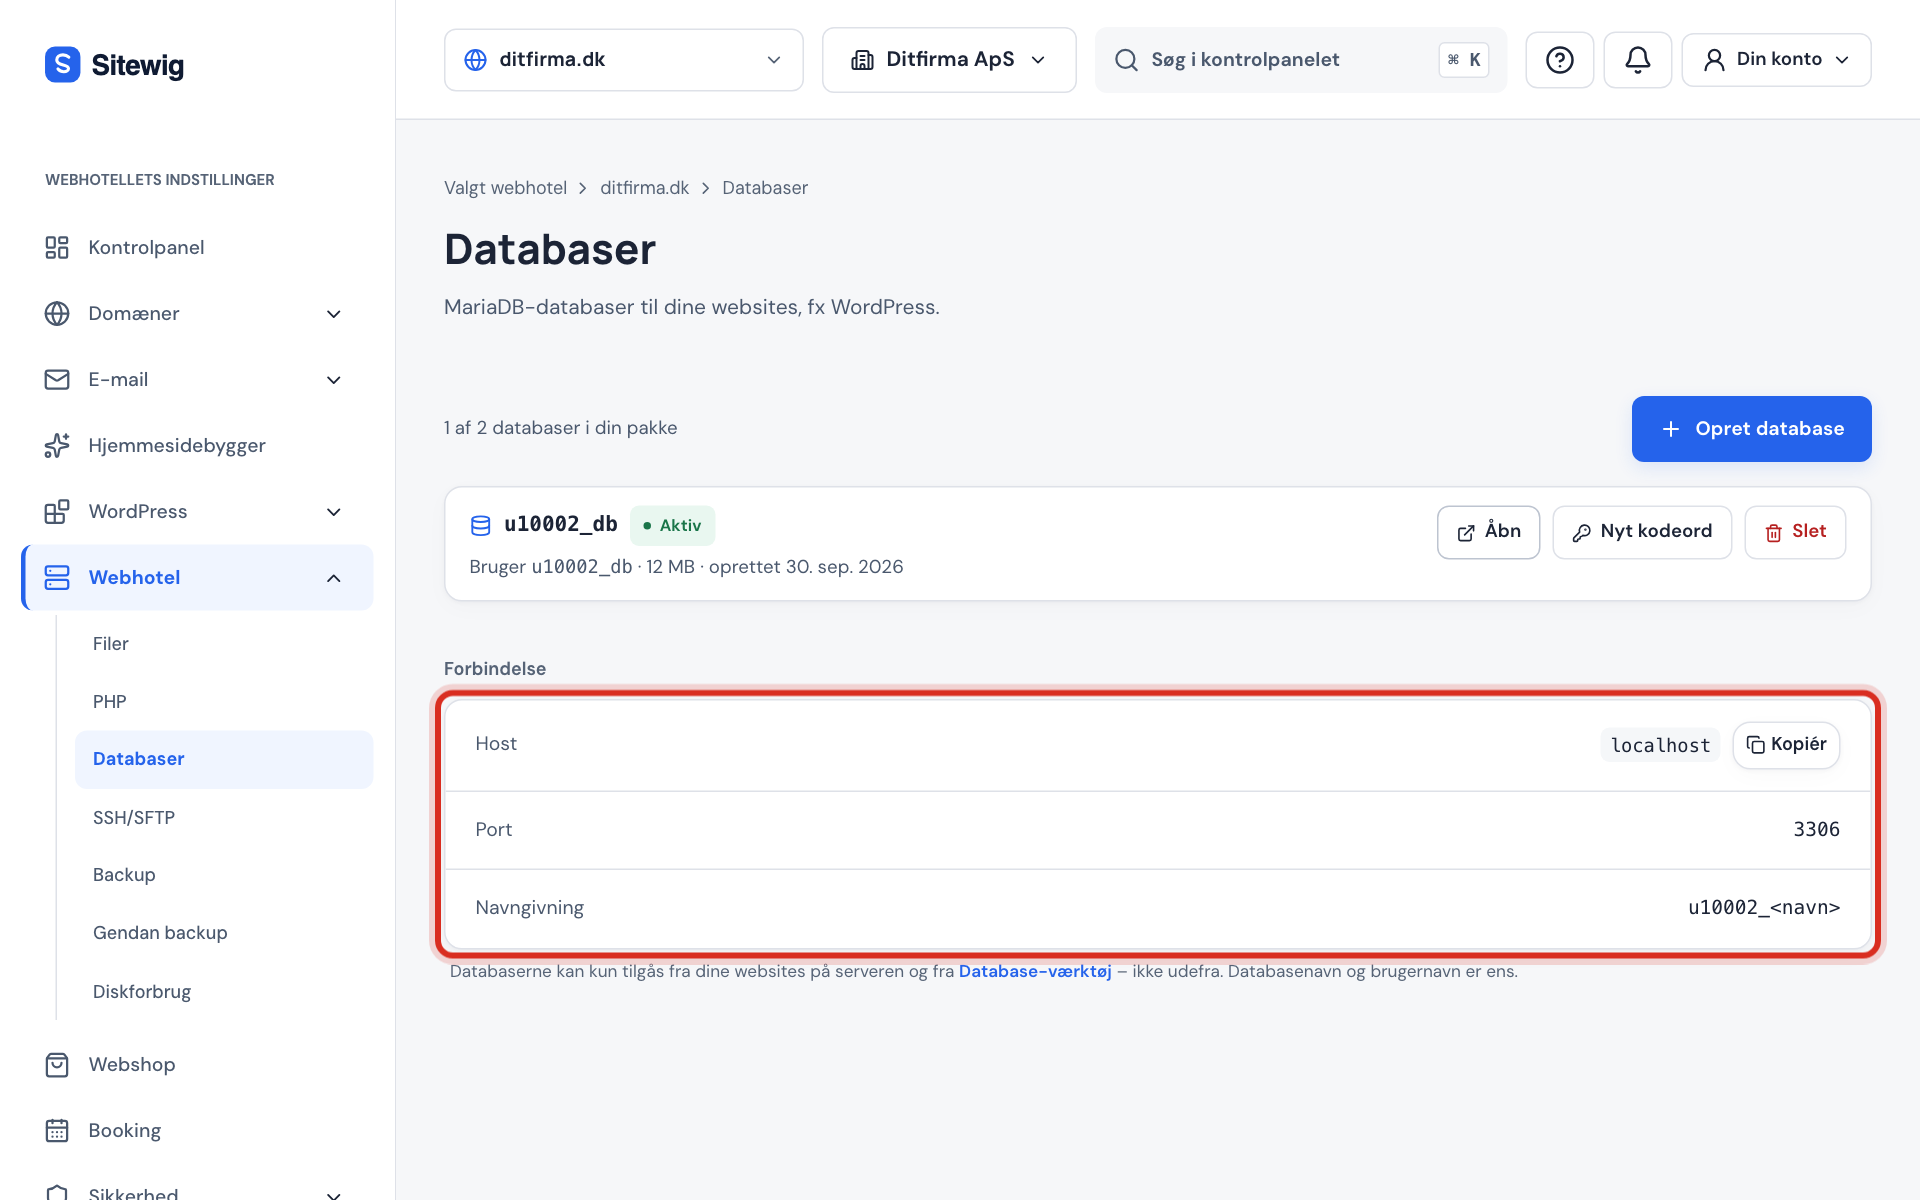
Task: Open the Din konto dropdown arrow
Action: coord(1842,60)
